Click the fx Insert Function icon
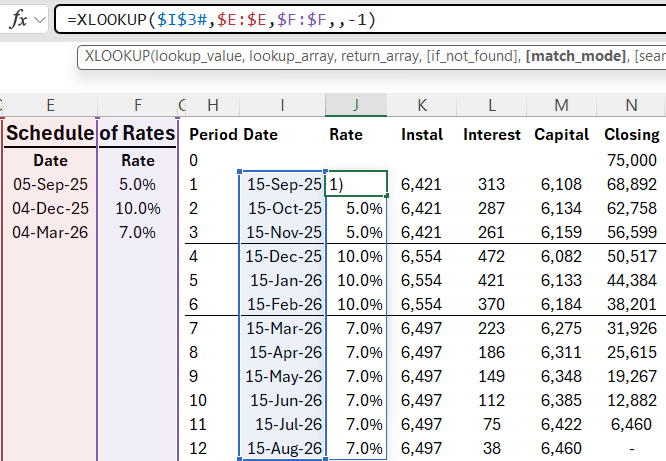The width and height of the screenshot is (666, 461). tap(18, 20)
